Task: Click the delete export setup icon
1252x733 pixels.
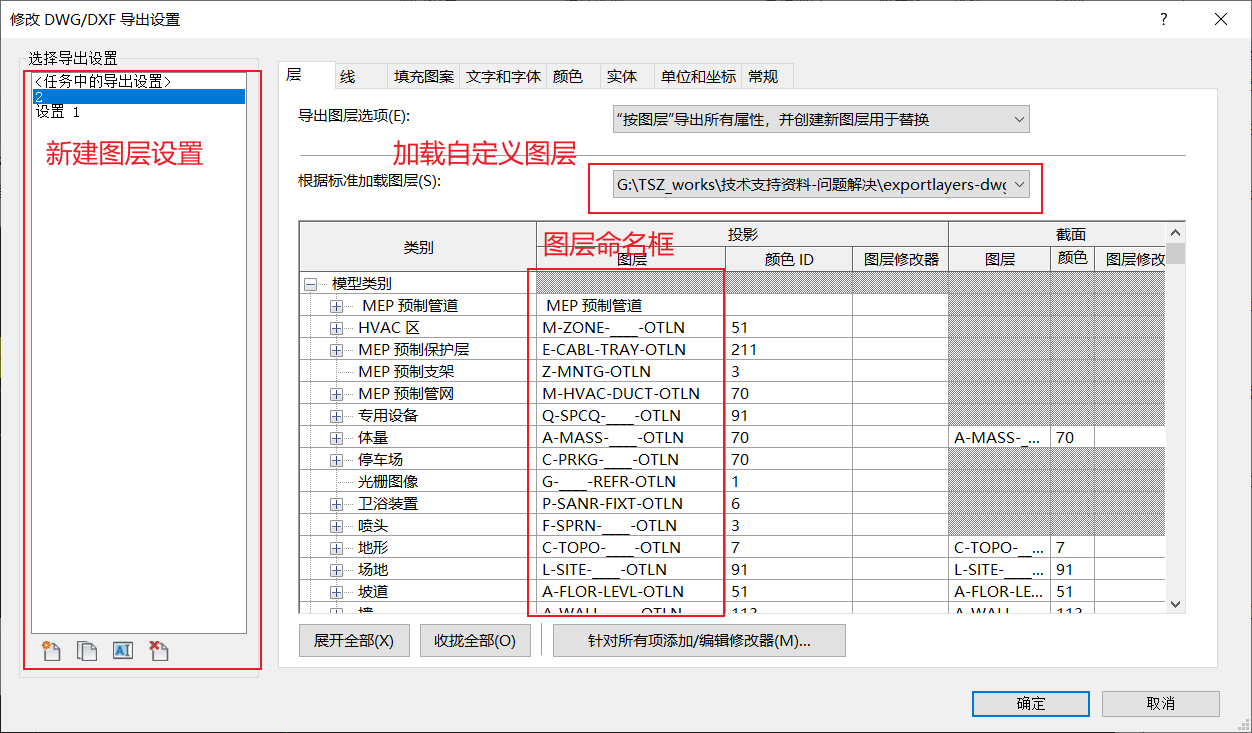Action: (x=158, y=651)
